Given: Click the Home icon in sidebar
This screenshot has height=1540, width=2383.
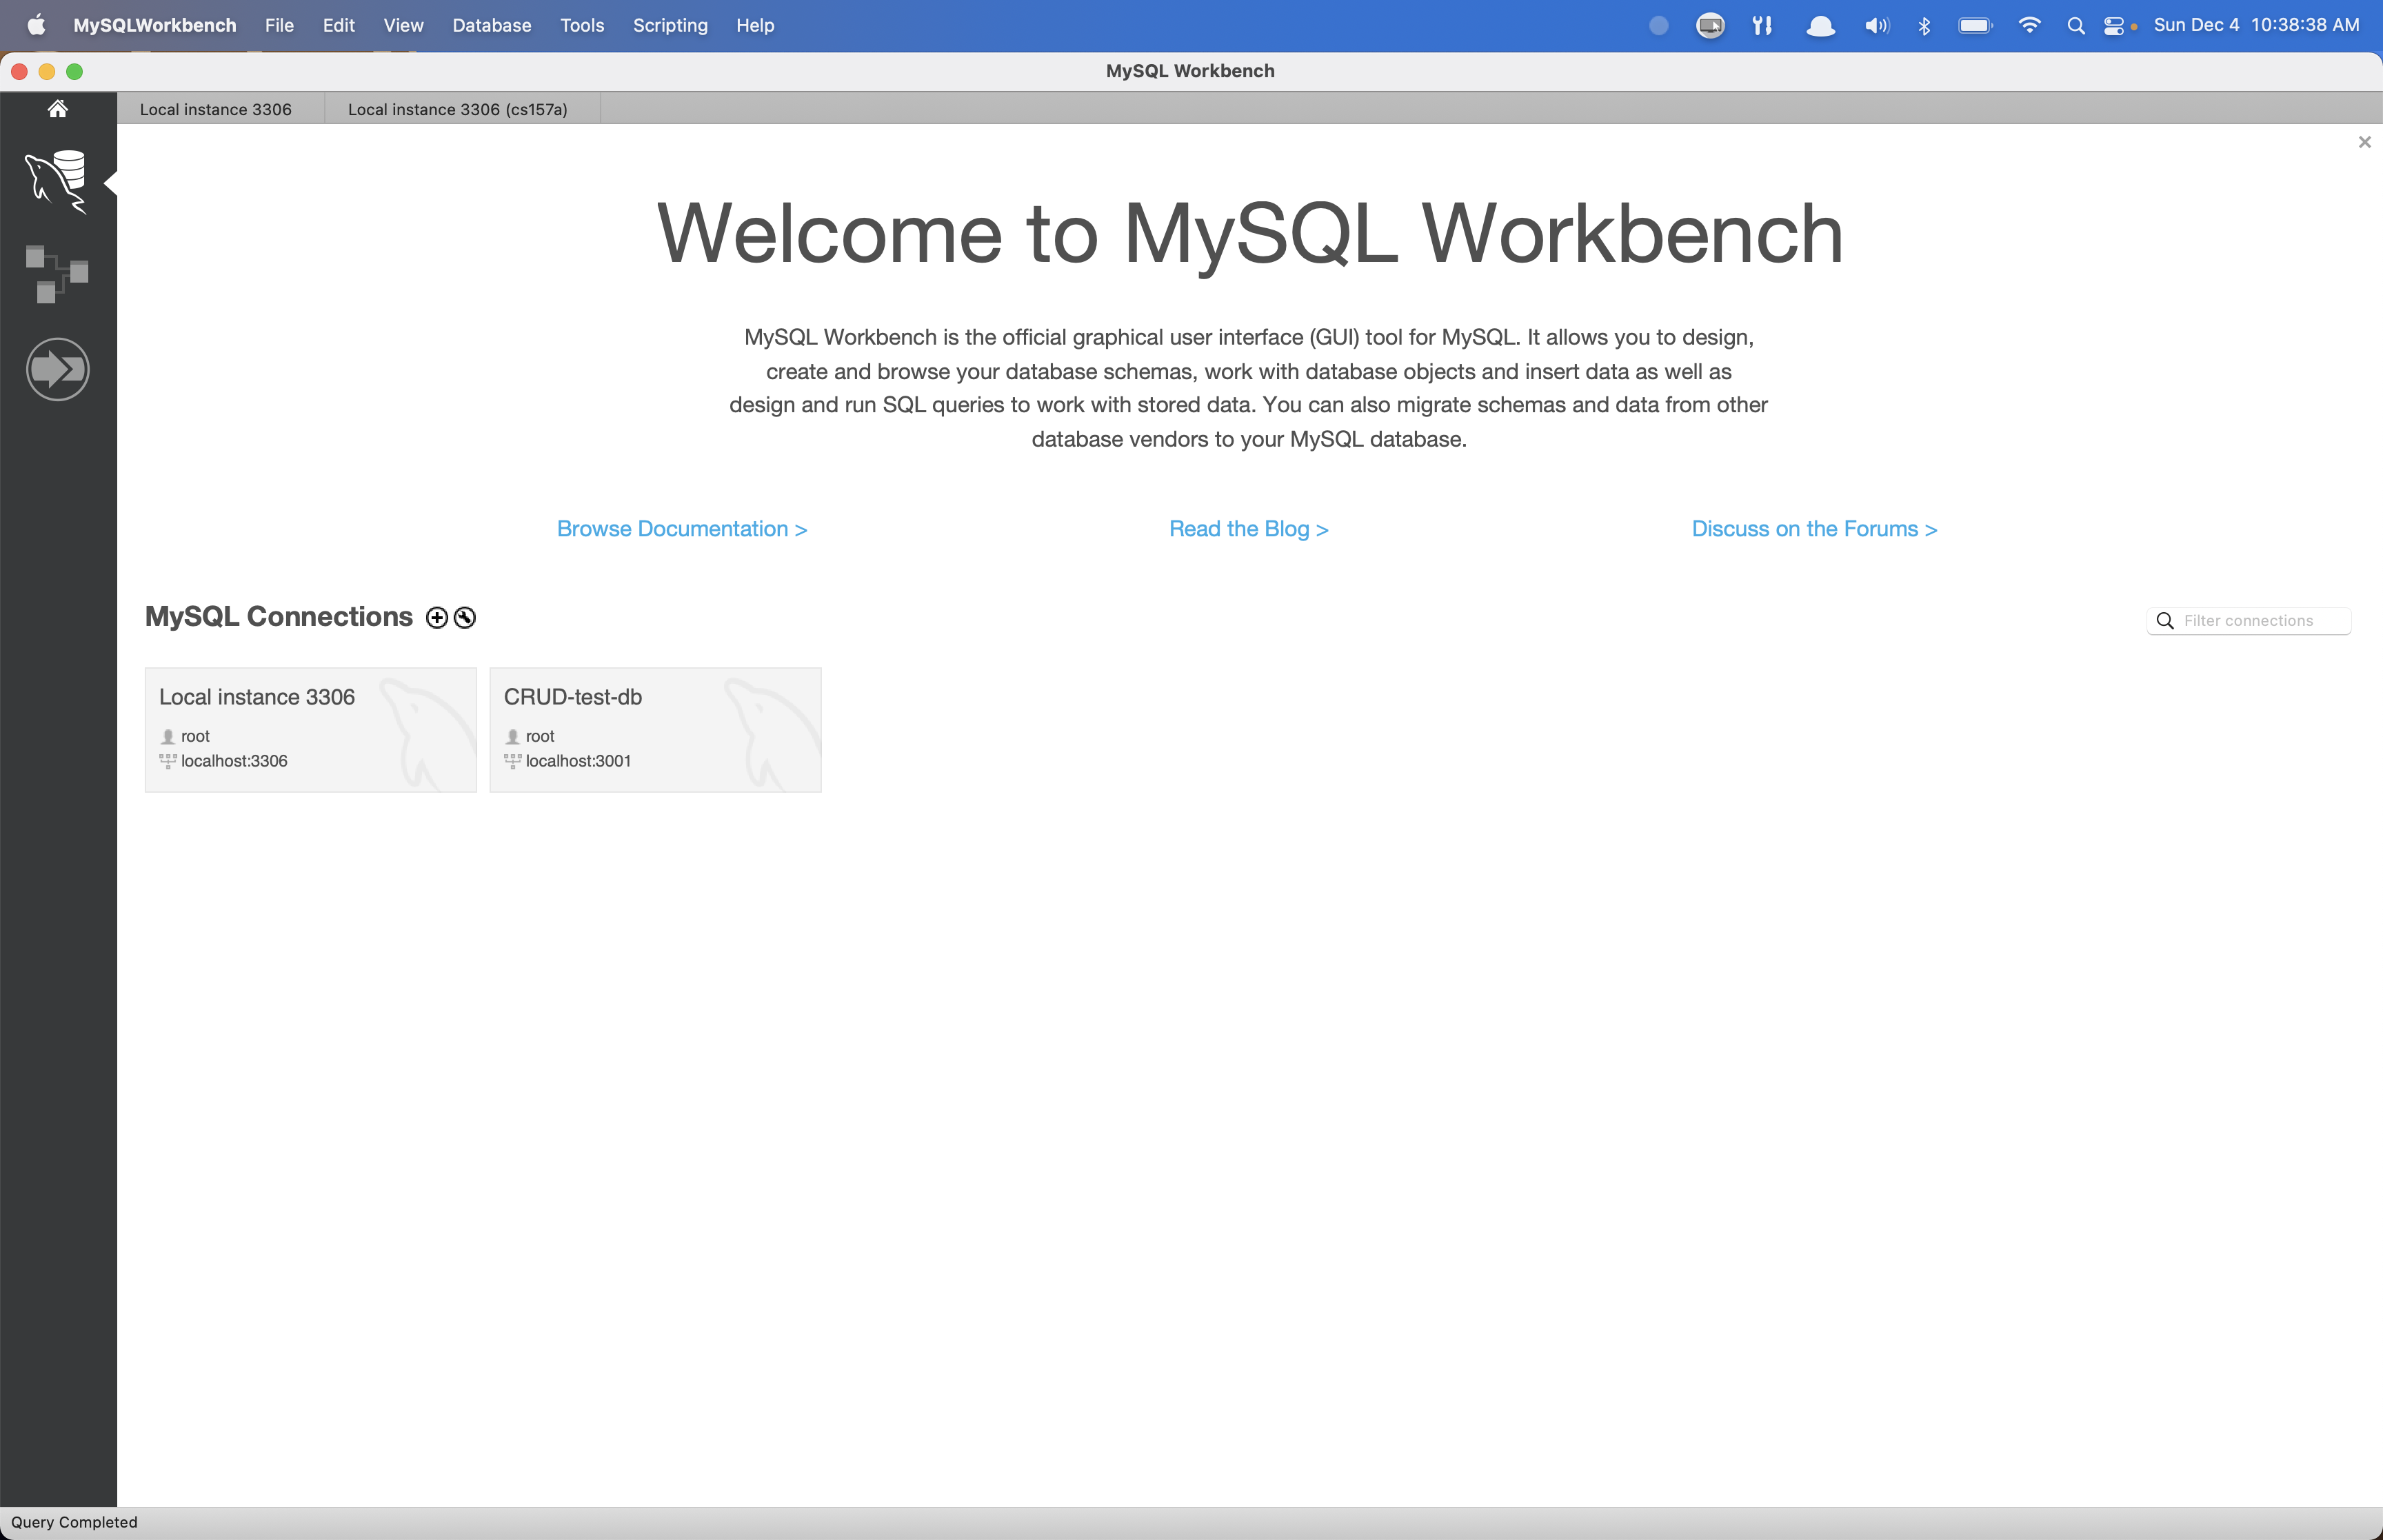Looking at the screenshot, I should click(x=57, y=108).
